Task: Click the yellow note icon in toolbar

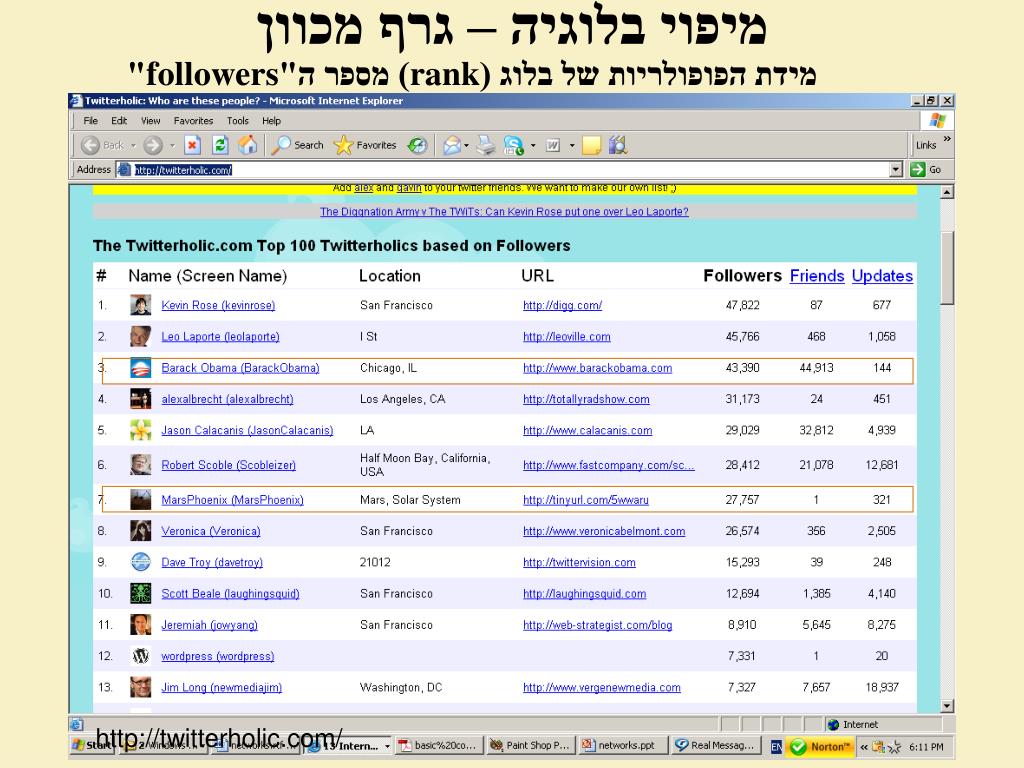Action: pyautogui.click(x=591, y=145)
